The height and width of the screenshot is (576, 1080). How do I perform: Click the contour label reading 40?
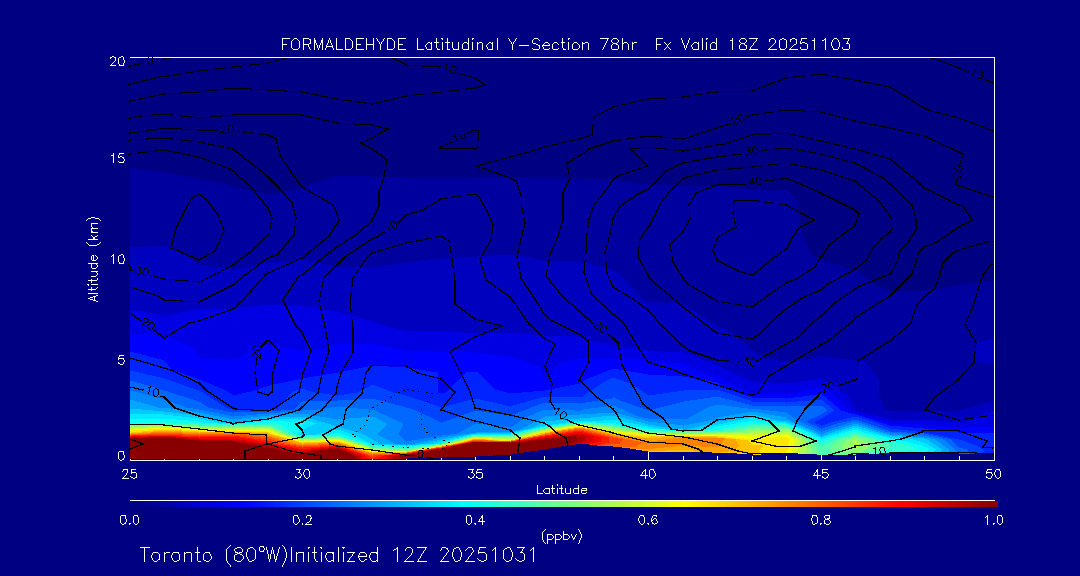(756, 181)
